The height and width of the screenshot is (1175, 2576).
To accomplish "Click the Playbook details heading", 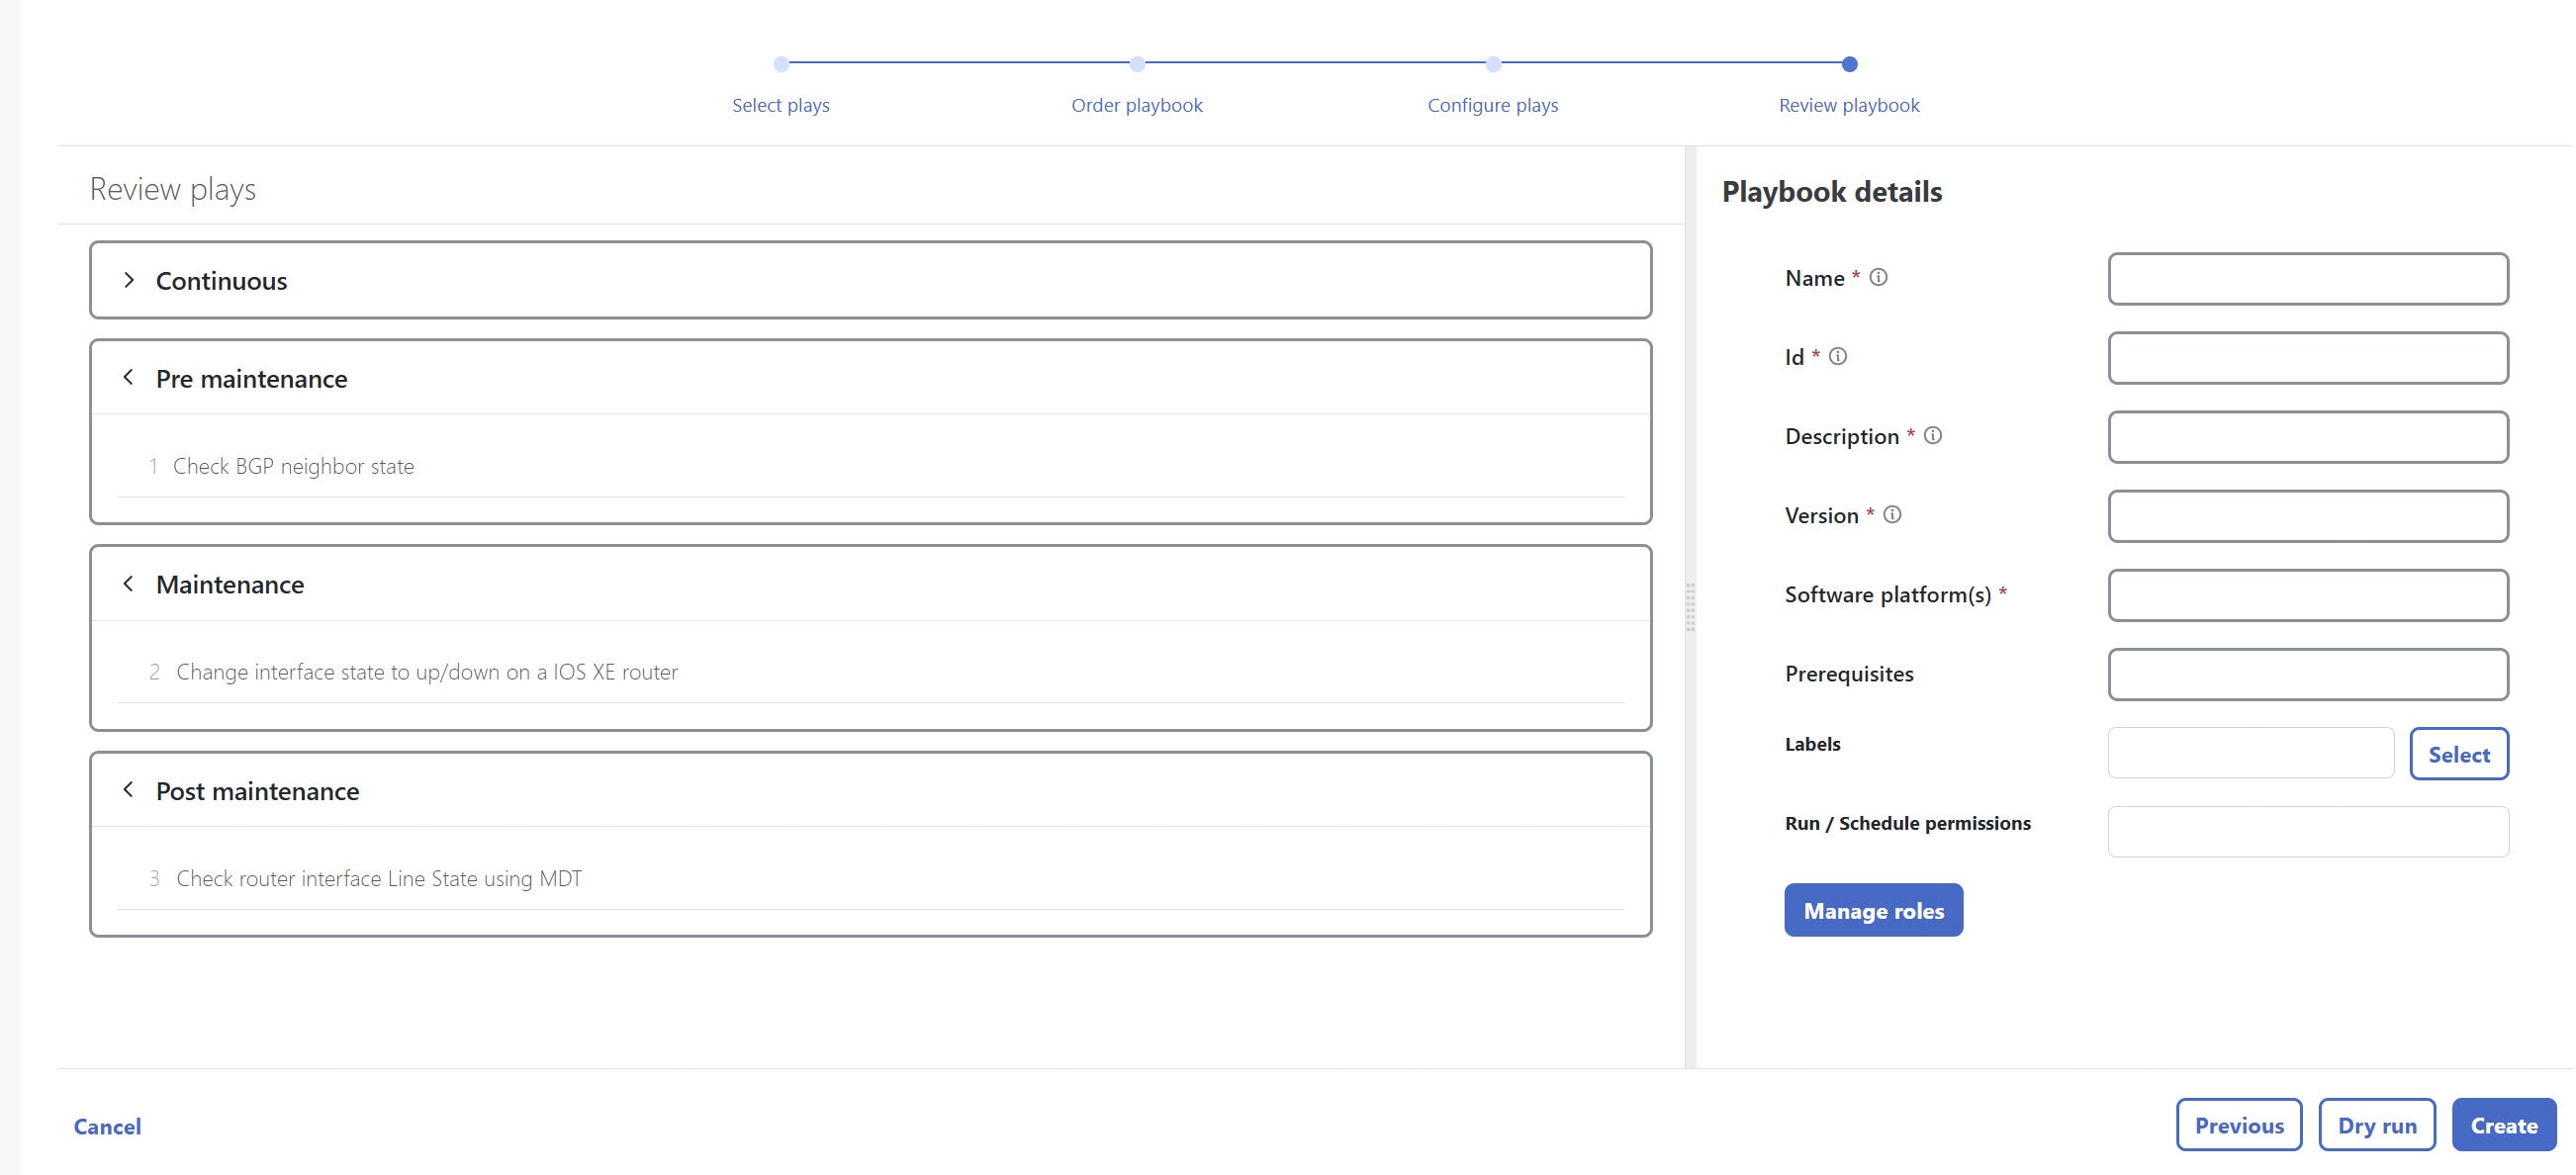I will click(1831, 192).
